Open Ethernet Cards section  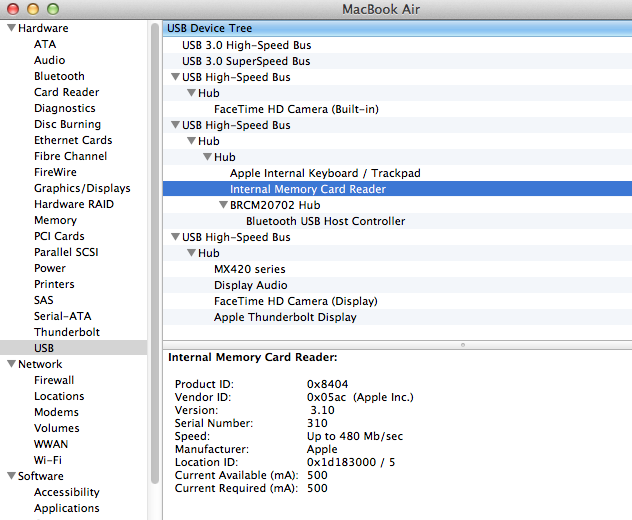73,140
